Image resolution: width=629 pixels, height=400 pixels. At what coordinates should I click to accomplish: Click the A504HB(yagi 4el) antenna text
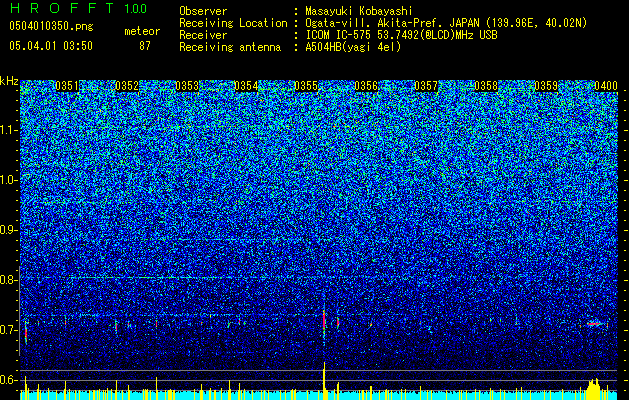click(353, 47)
